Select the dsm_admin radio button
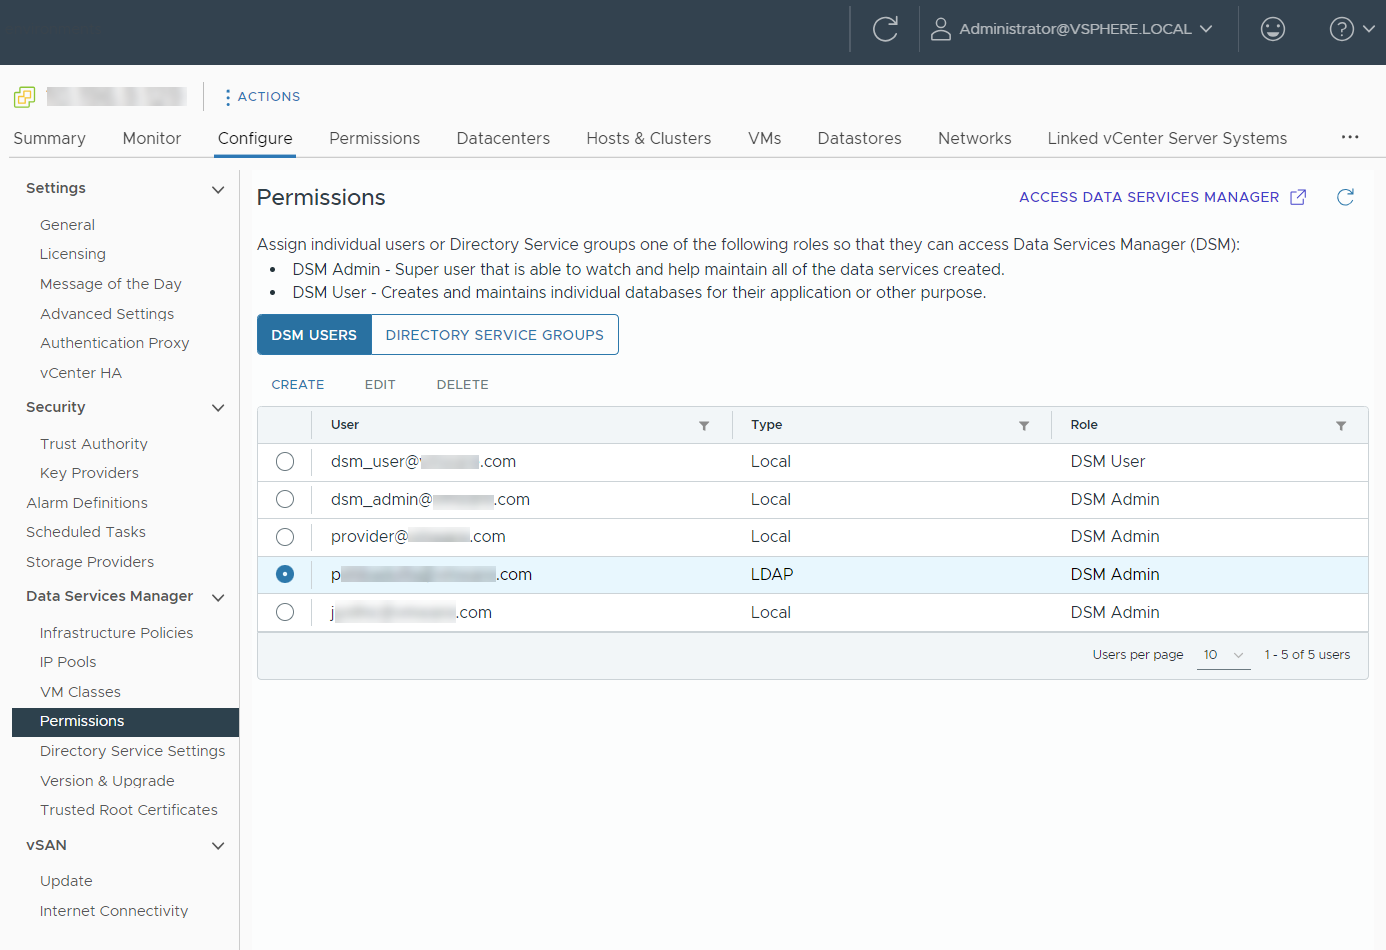1386x950 pixels. pyautogui.click(x=285, y=499)
